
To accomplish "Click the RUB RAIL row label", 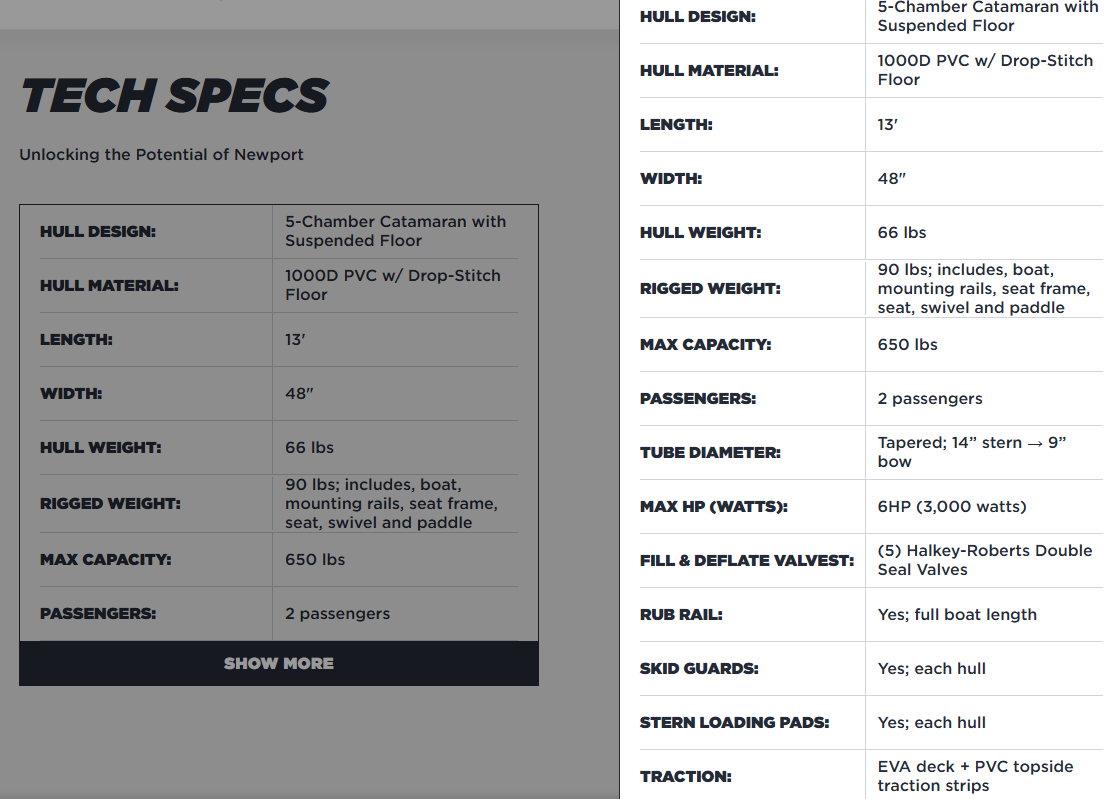I will pyautogui.click(x=680, y=614).
